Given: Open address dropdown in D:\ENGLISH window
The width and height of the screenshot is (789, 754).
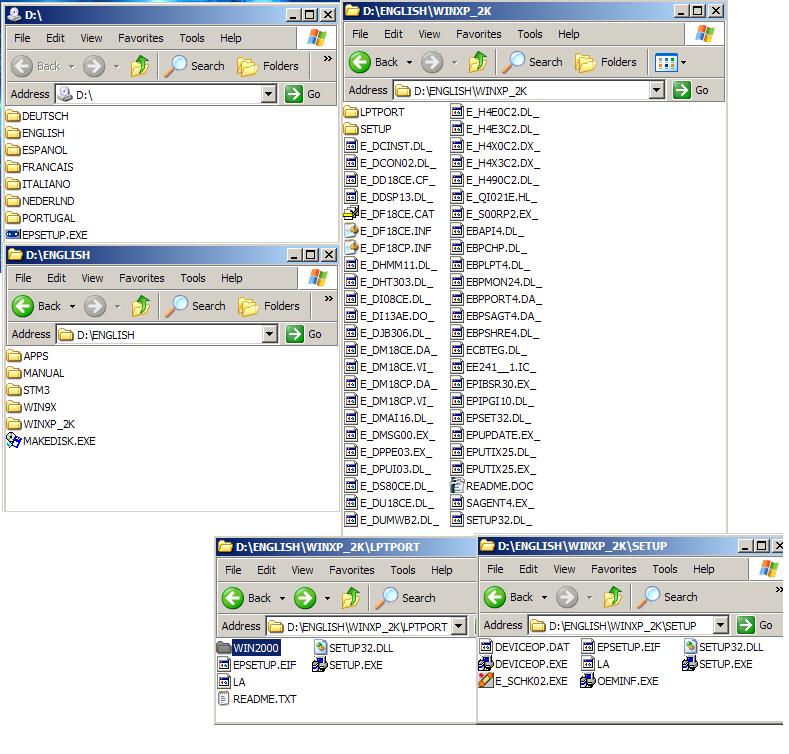Looking at the screenshot, I should [270, 334].
